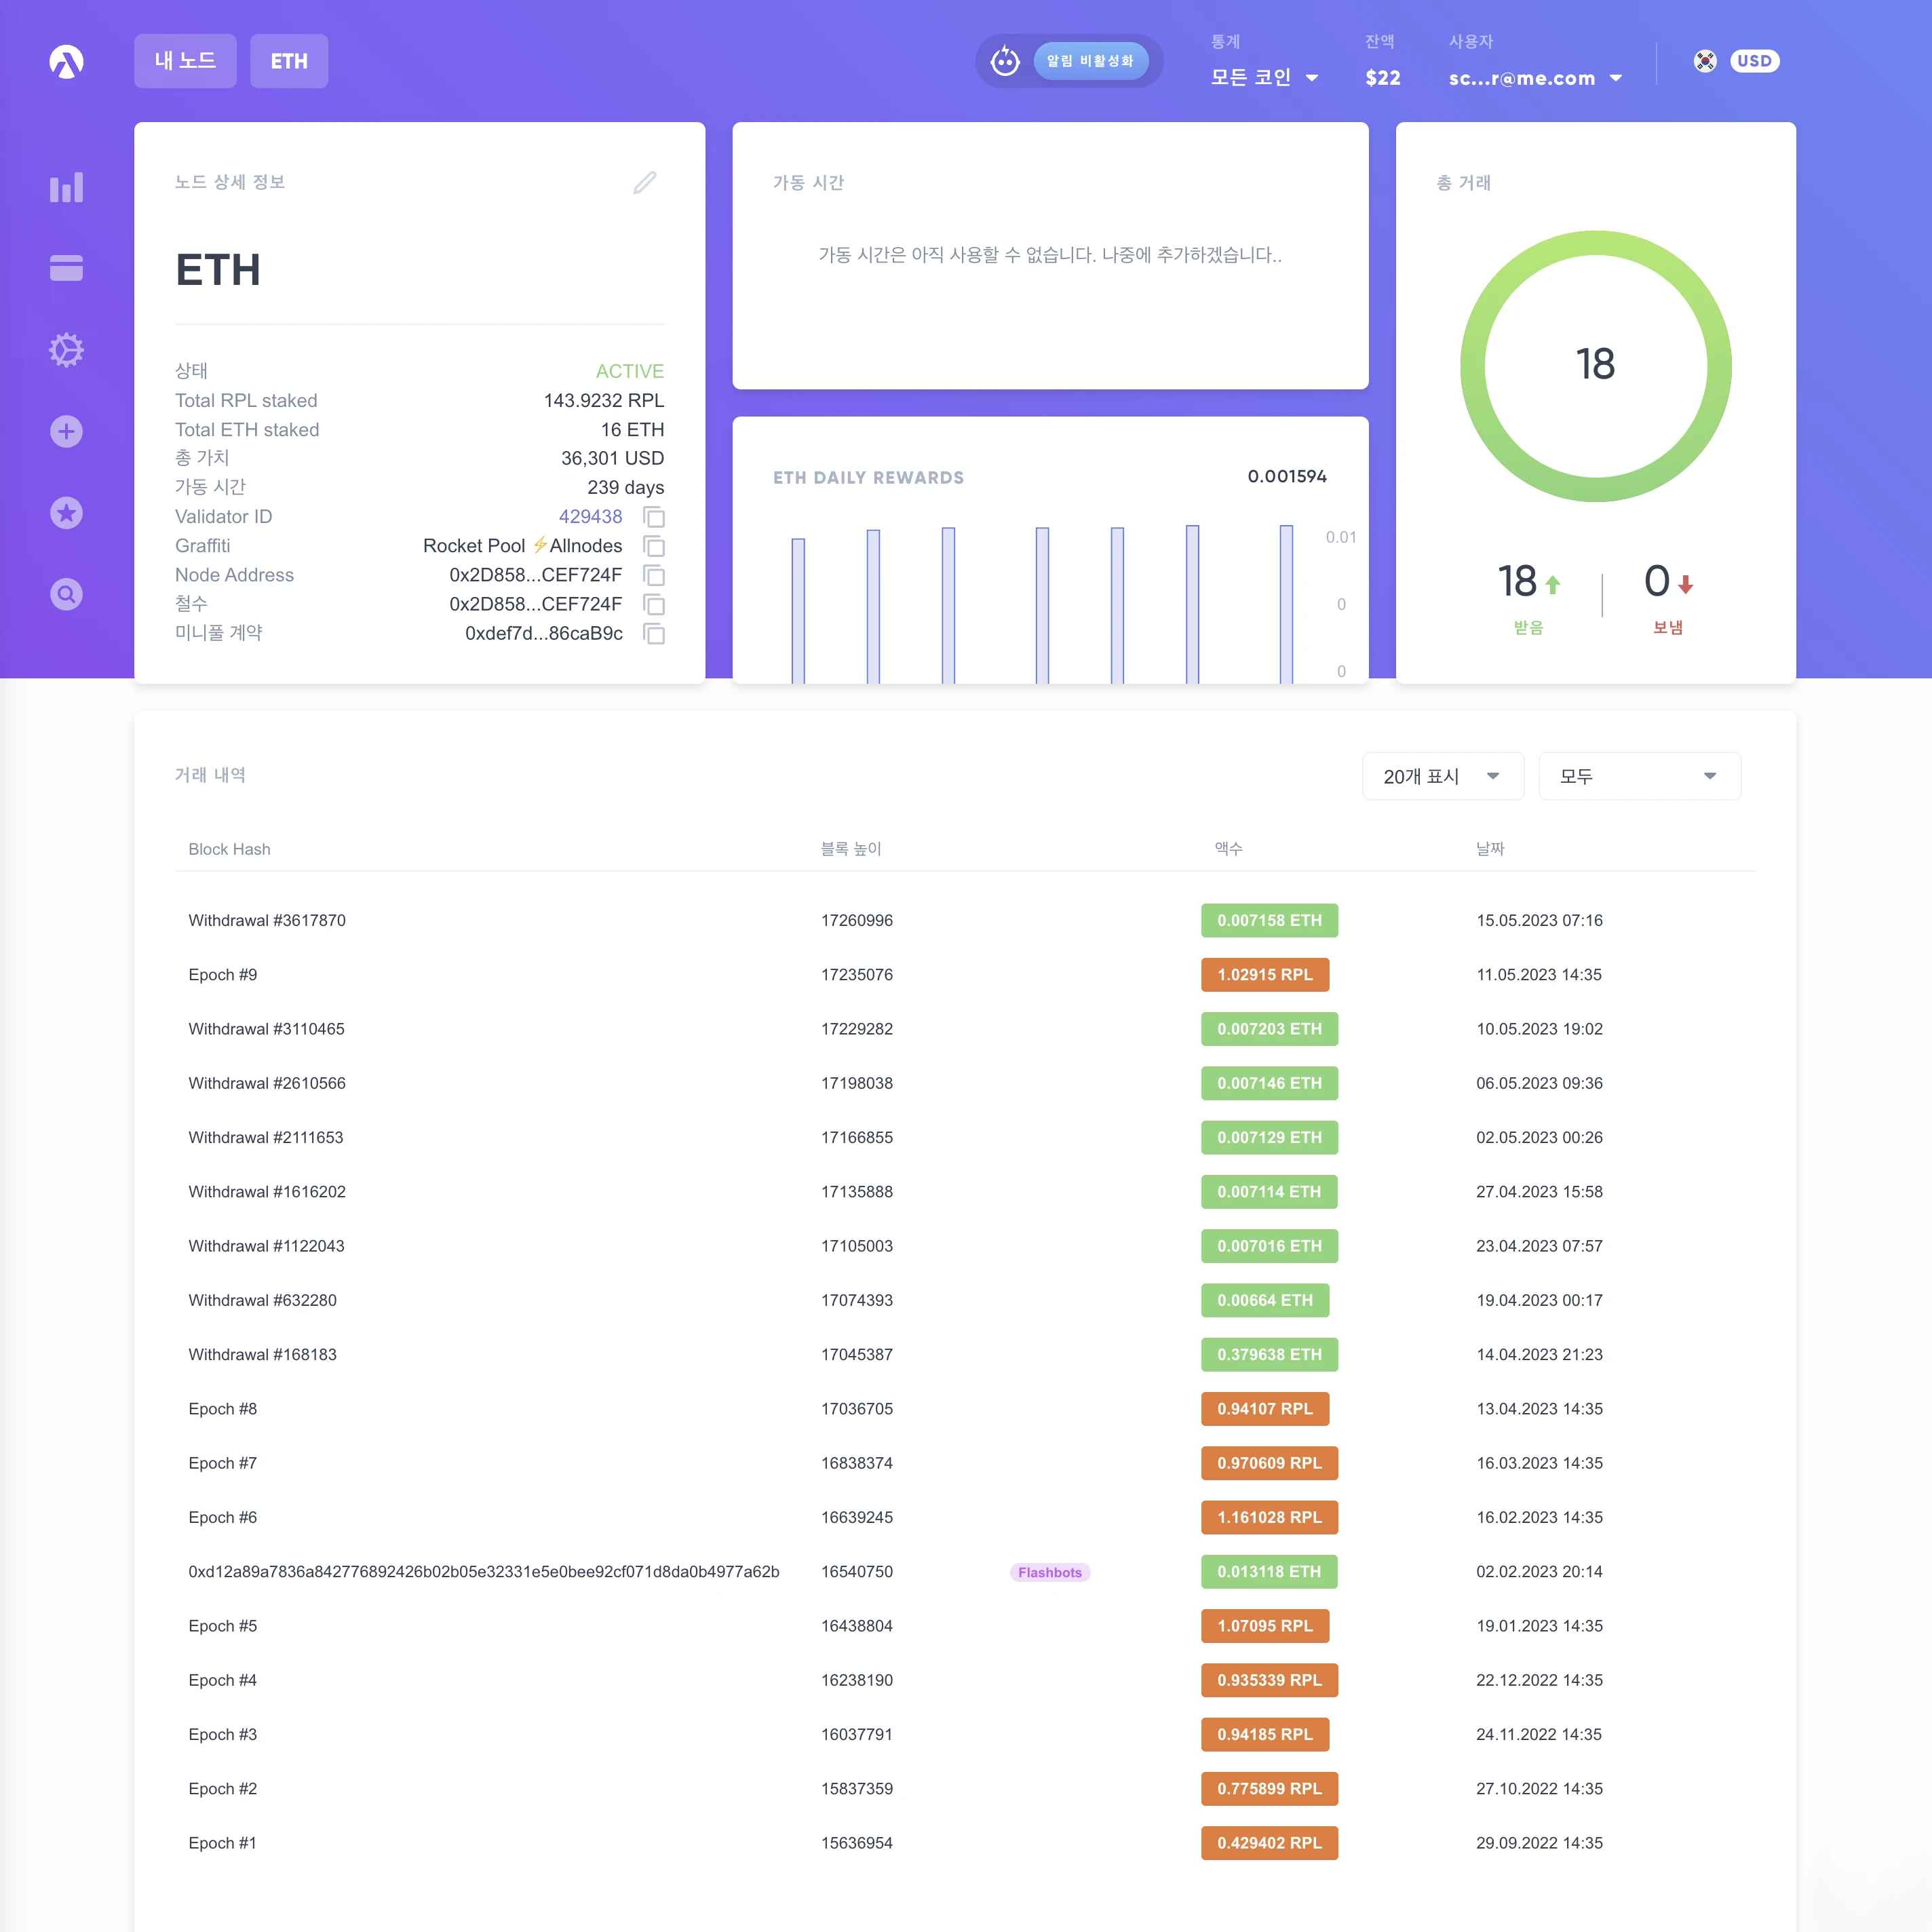Click the 0.429402 RPL amount badge

tap(1269, 1843)
